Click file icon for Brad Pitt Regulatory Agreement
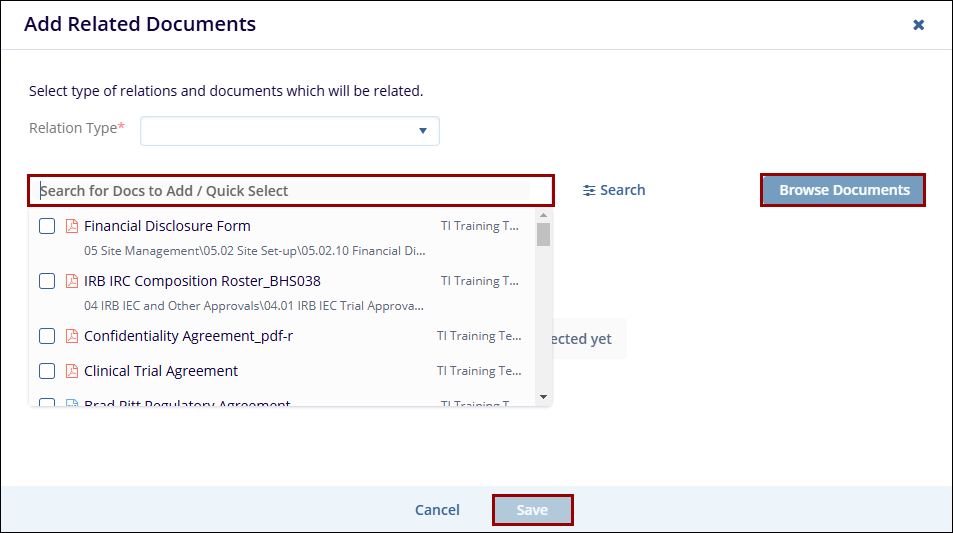The height and width of the screenshot is (533, 953). pos(71,404)
